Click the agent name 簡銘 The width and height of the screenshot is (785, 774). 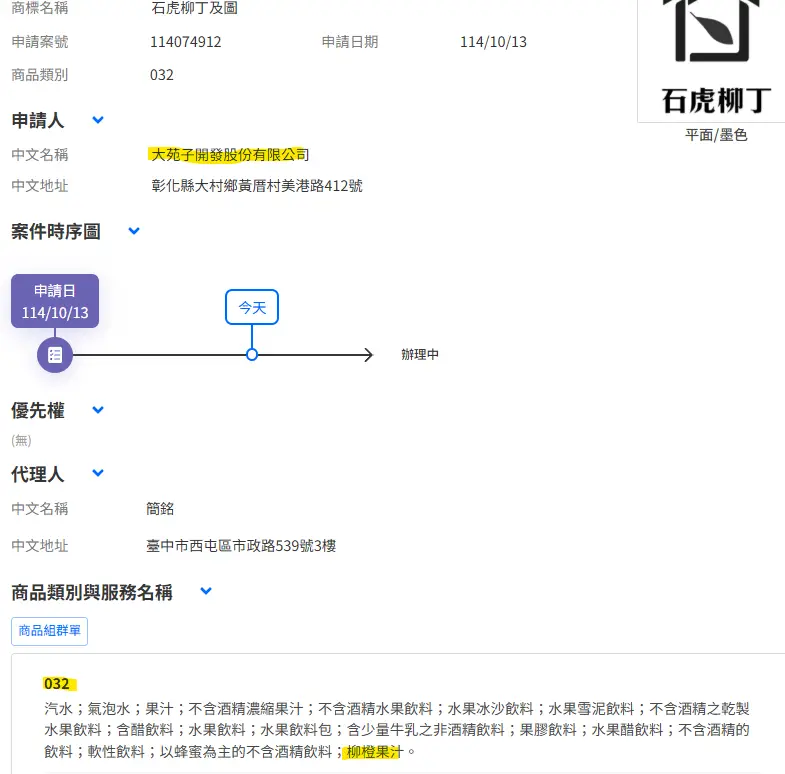tap(160, 509)
